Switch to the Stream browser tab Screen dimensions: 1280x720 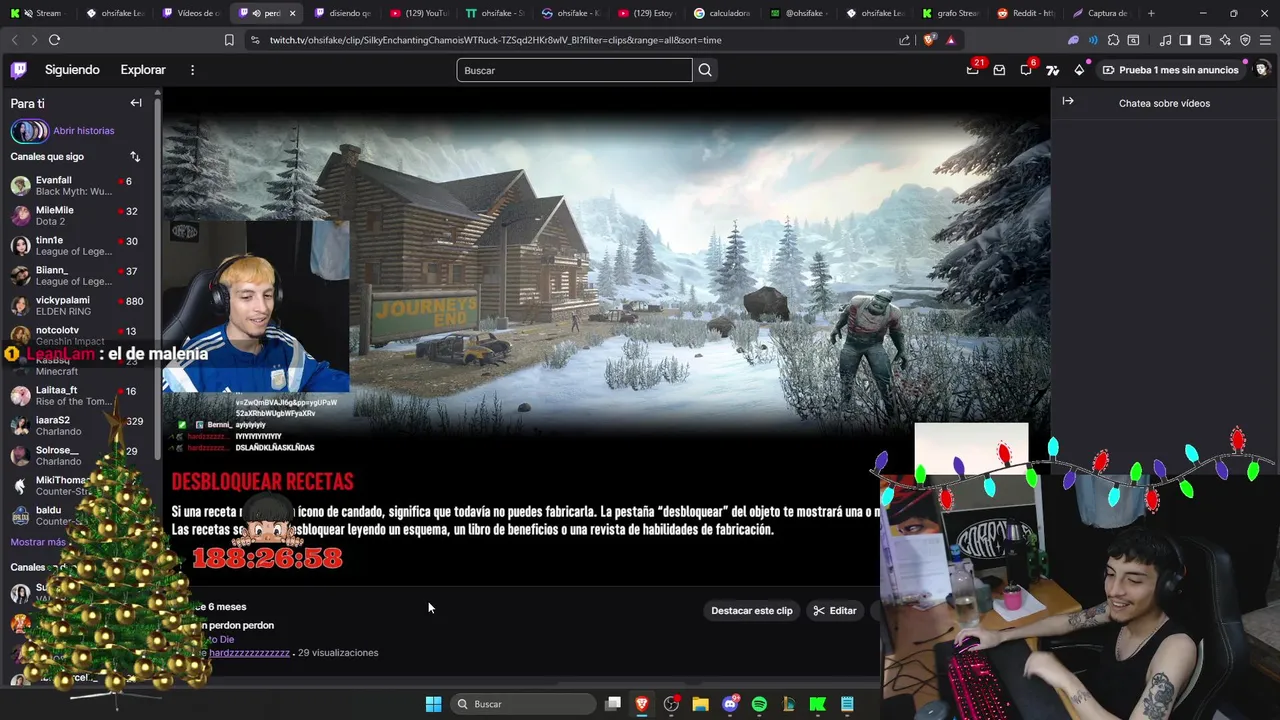coord(40,13)
